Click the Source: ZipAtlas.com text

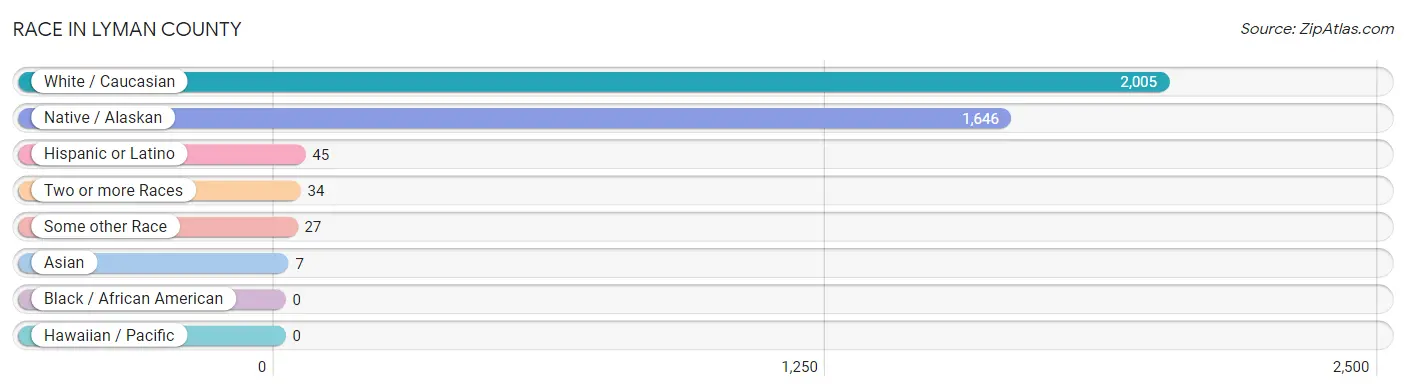[x=1317, y=29]
